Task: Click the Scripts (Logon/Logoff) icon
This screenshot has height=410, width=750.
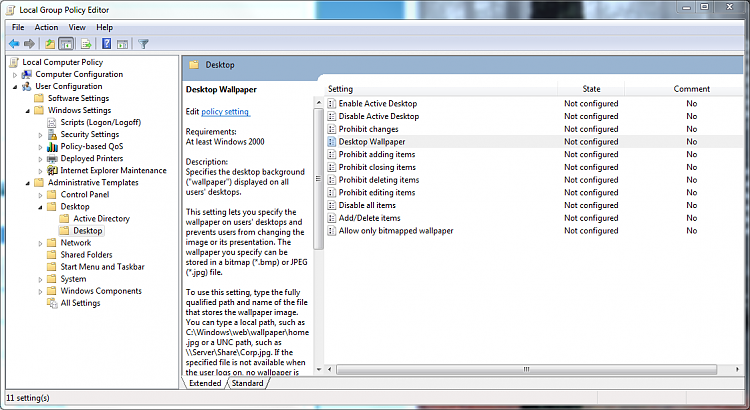Action: tap(52, 122)
